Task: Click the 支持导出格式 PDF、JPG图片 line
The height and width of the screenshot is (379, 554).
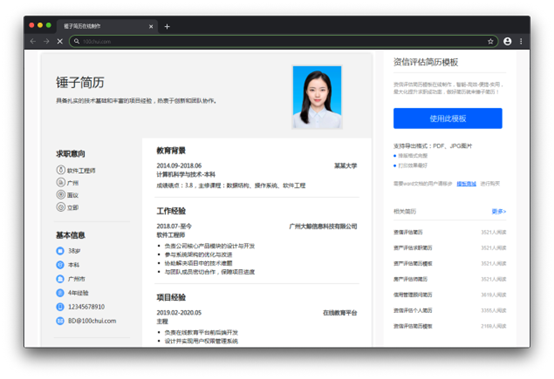Action: (x=432, y=146)
